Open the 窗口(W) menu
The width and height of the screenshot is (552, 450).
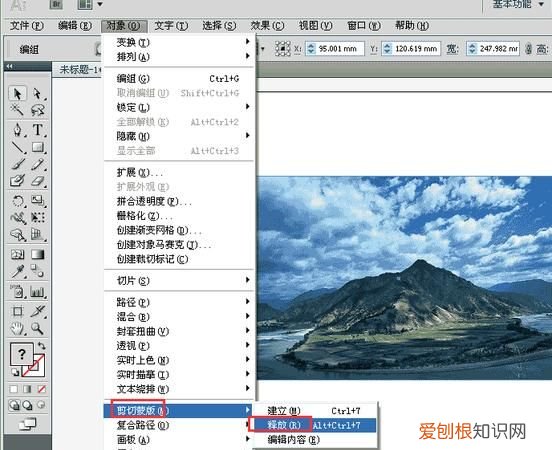364,25
